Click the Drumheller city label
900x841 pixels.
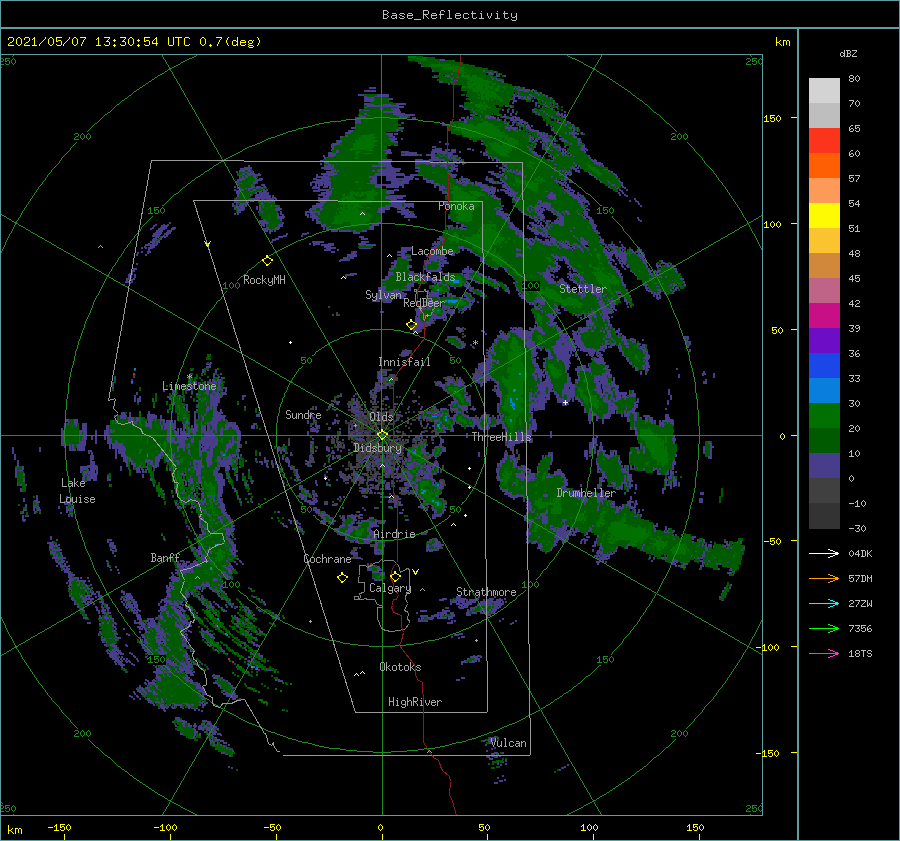click(x=586, y=493)
